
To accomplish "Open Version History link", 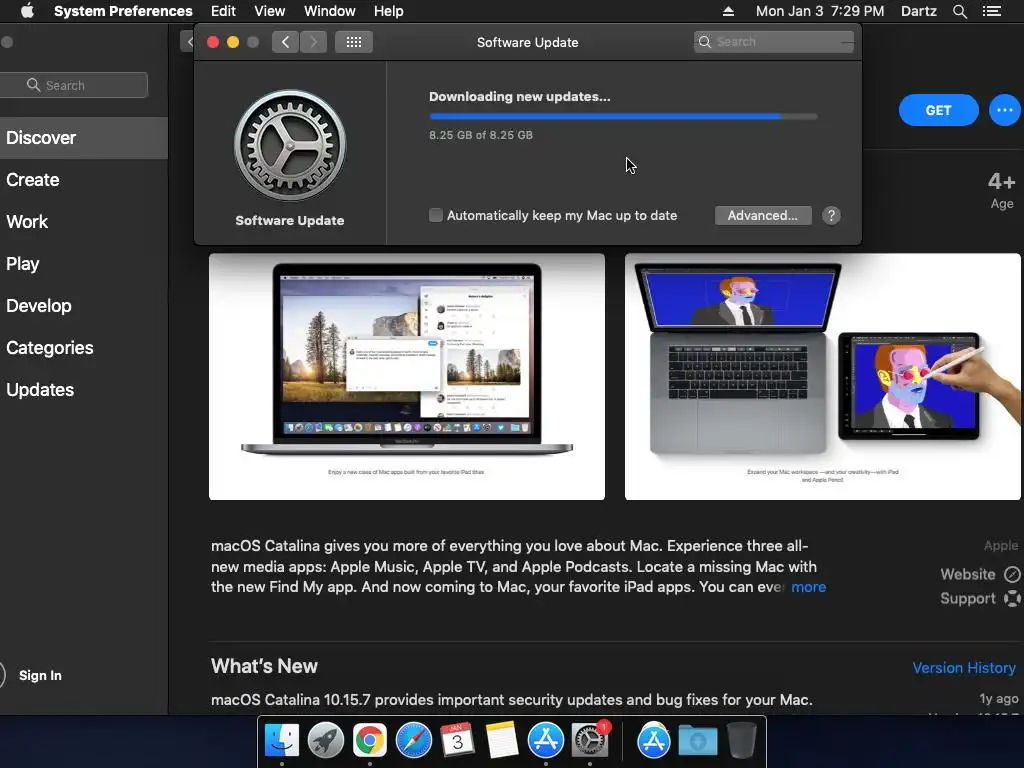I will (x=964, y=667).
